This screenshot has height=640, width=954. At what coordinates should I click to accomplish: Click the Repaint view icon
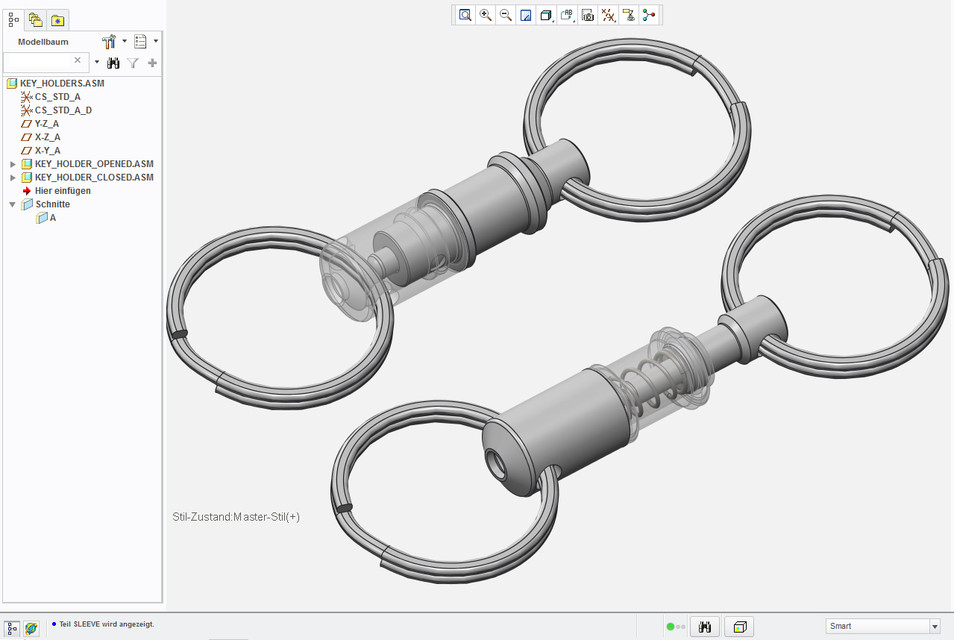(x=525, y=15)
